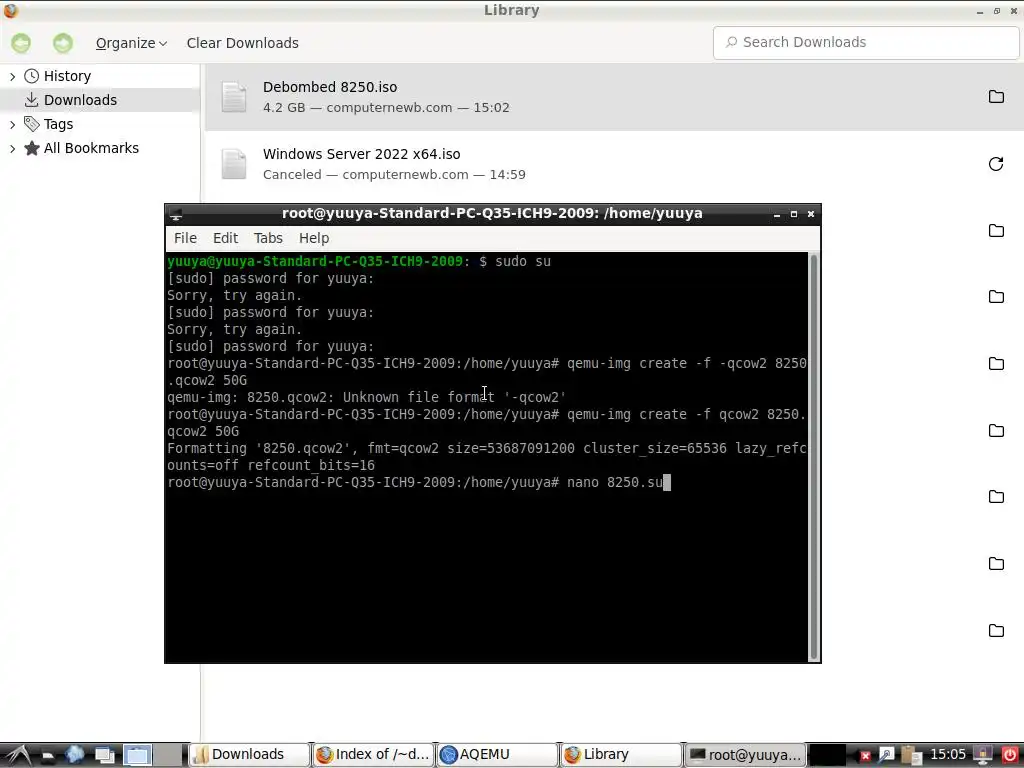Switch to root@yuuya terminal in taskbar
The width and height of the screenshot is (1024, 768).
(x=745, y=755)
